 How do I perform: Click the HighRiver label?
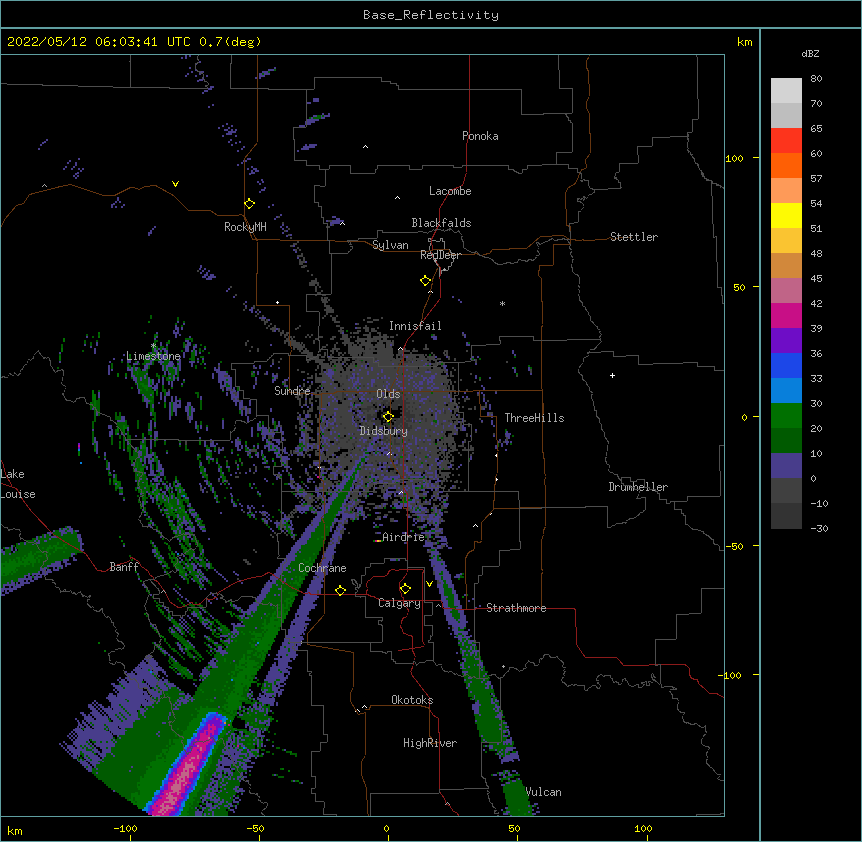click(x=430, y=743)
